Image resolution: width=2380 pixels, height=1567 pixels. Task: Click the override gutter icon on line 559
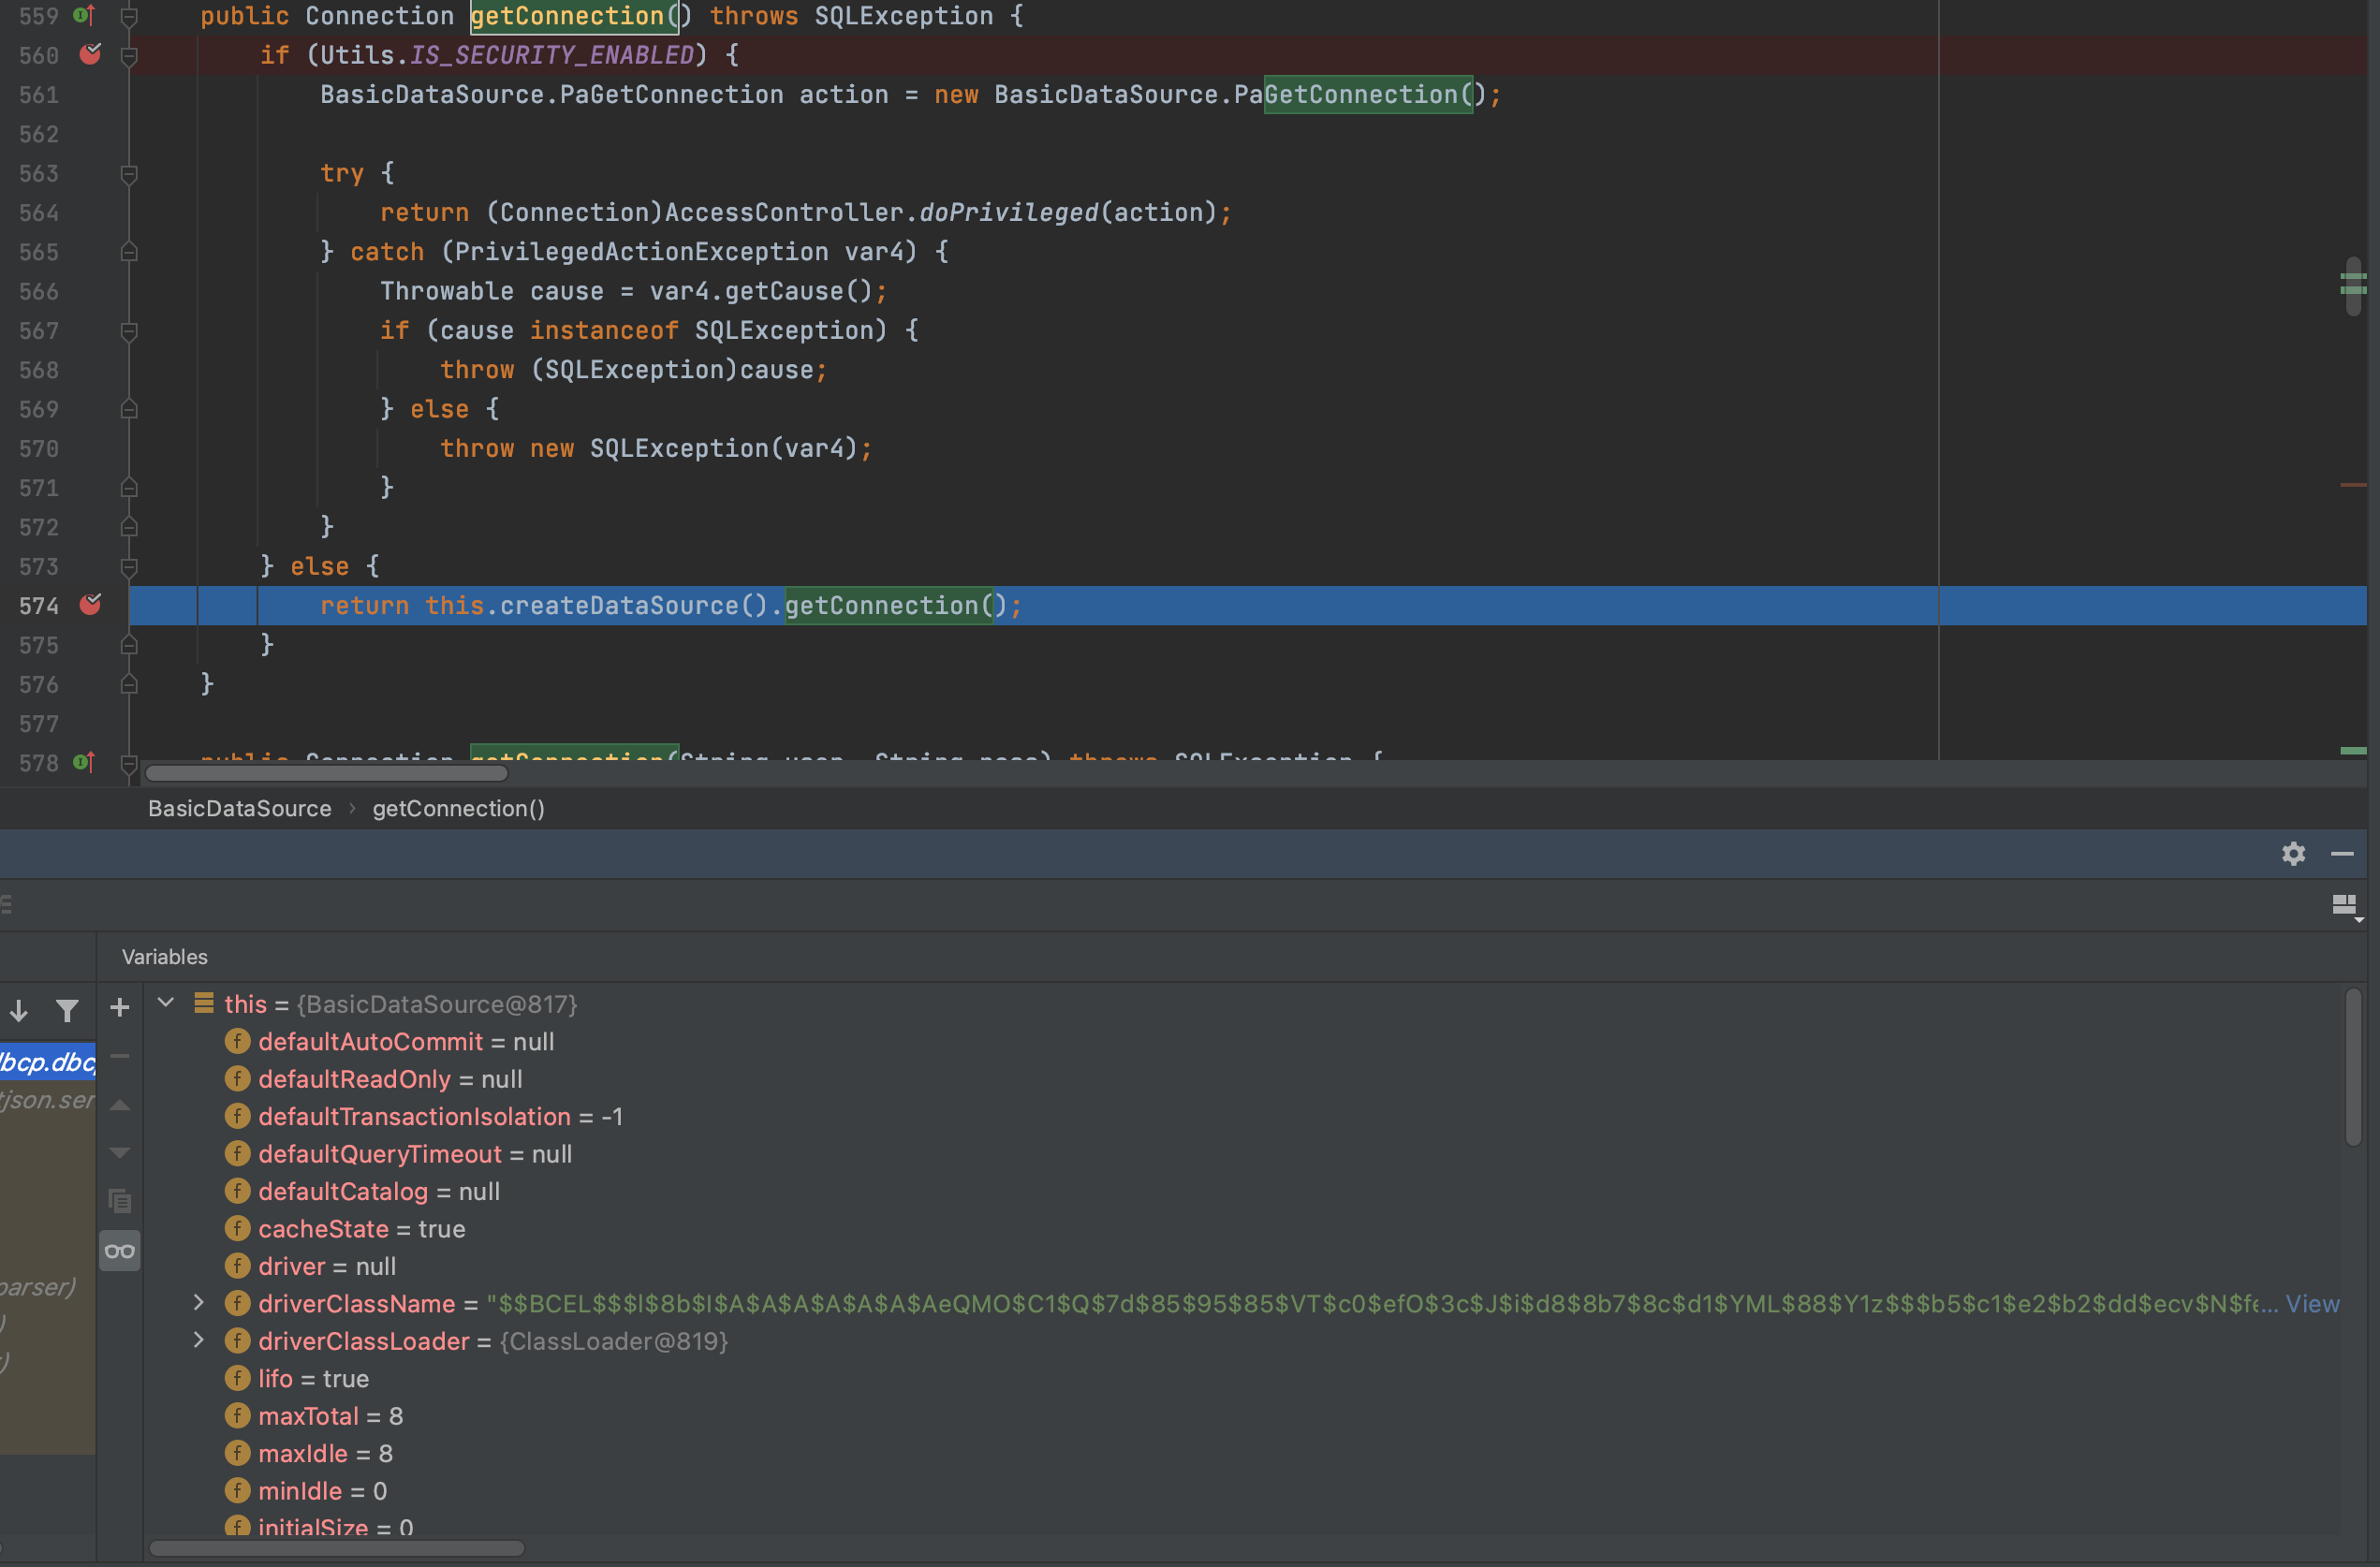[x=85, y=15]
